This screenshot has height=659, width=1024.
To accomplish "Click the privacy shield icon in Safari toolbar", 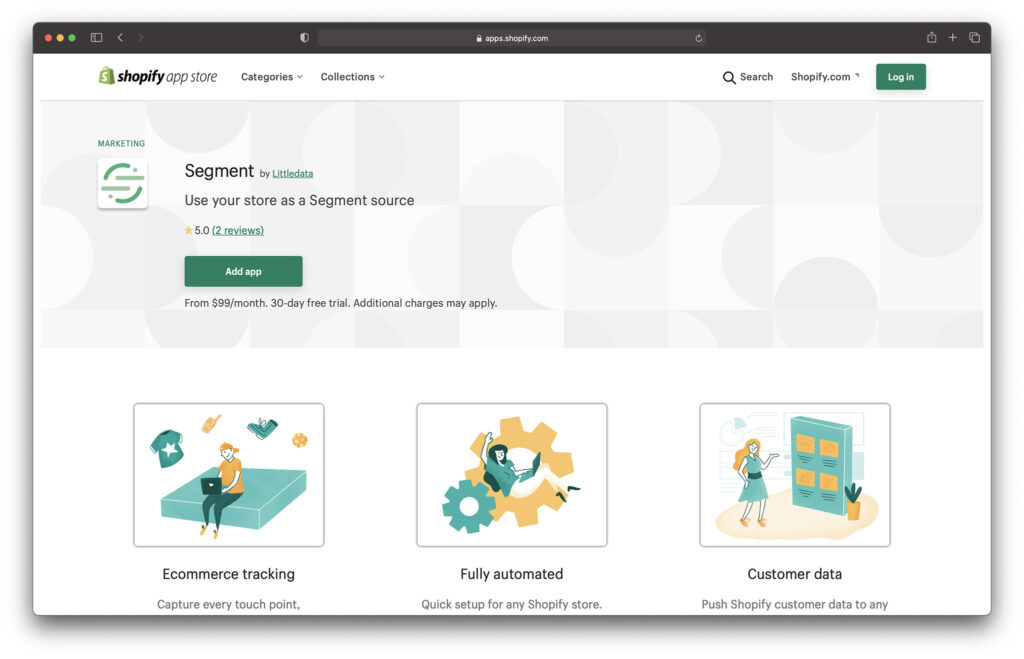I will pyautogui.click(x=303, y=37).
